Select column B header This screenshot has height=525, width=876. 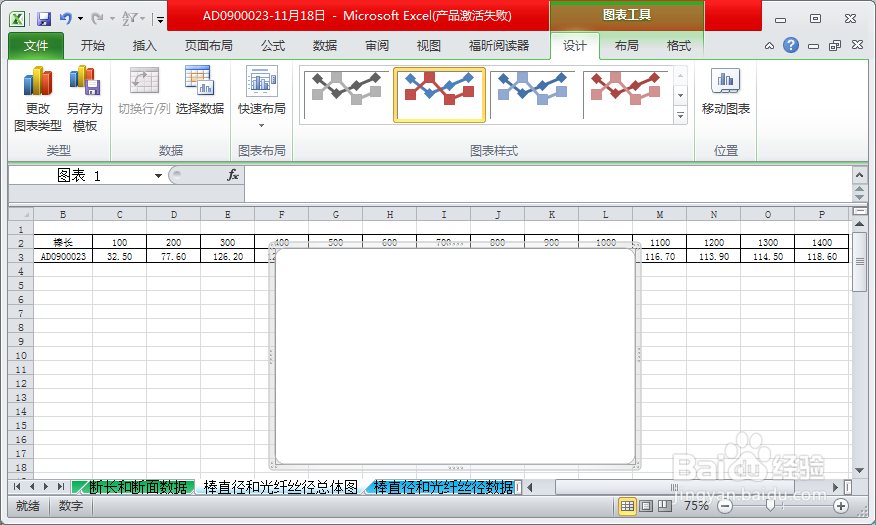click(x=63, y=214)
